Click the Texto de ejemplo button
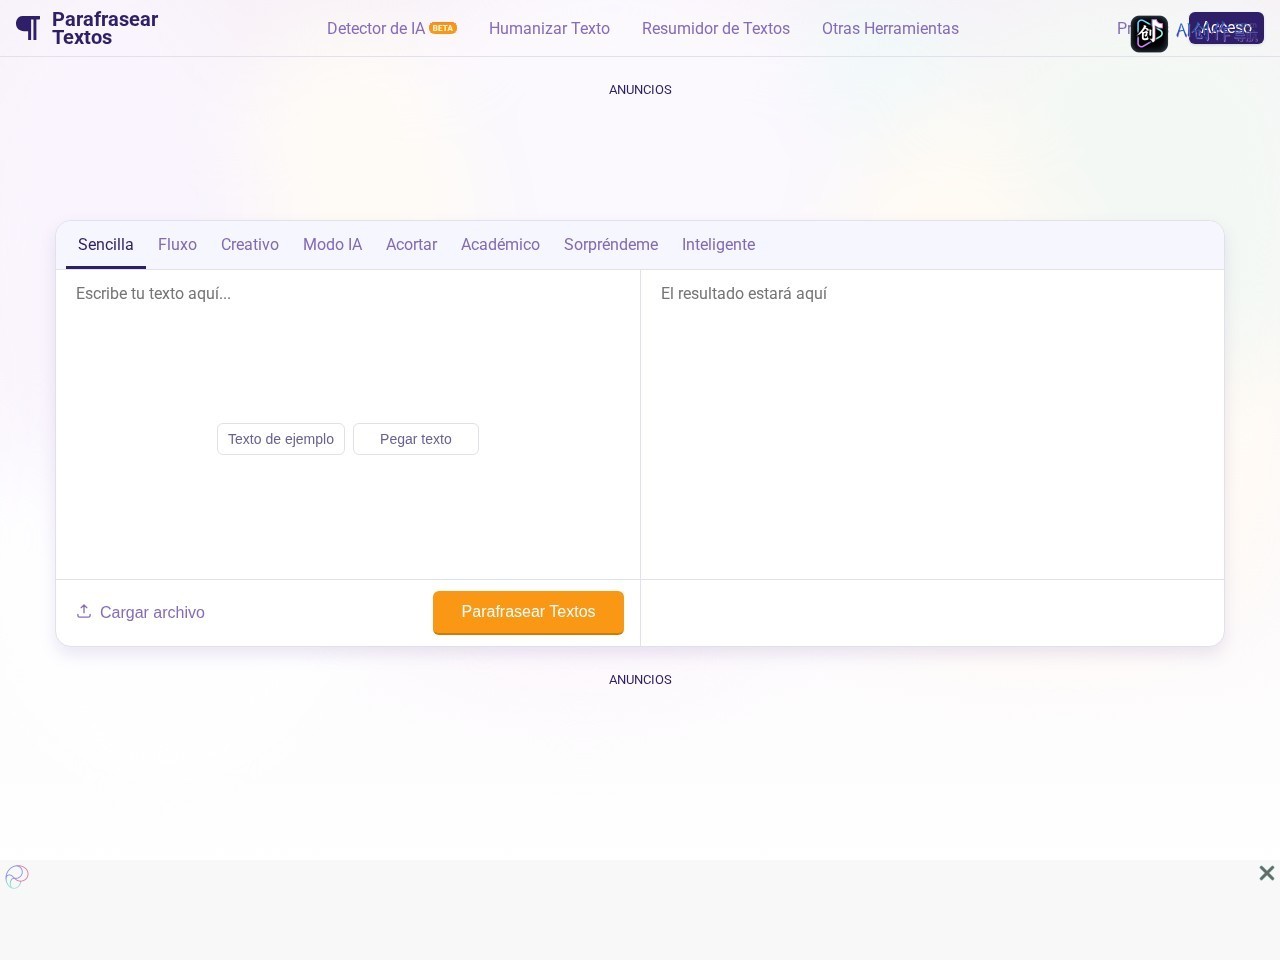The width and height of the screenshot is (1280, 960). point(281,439)
